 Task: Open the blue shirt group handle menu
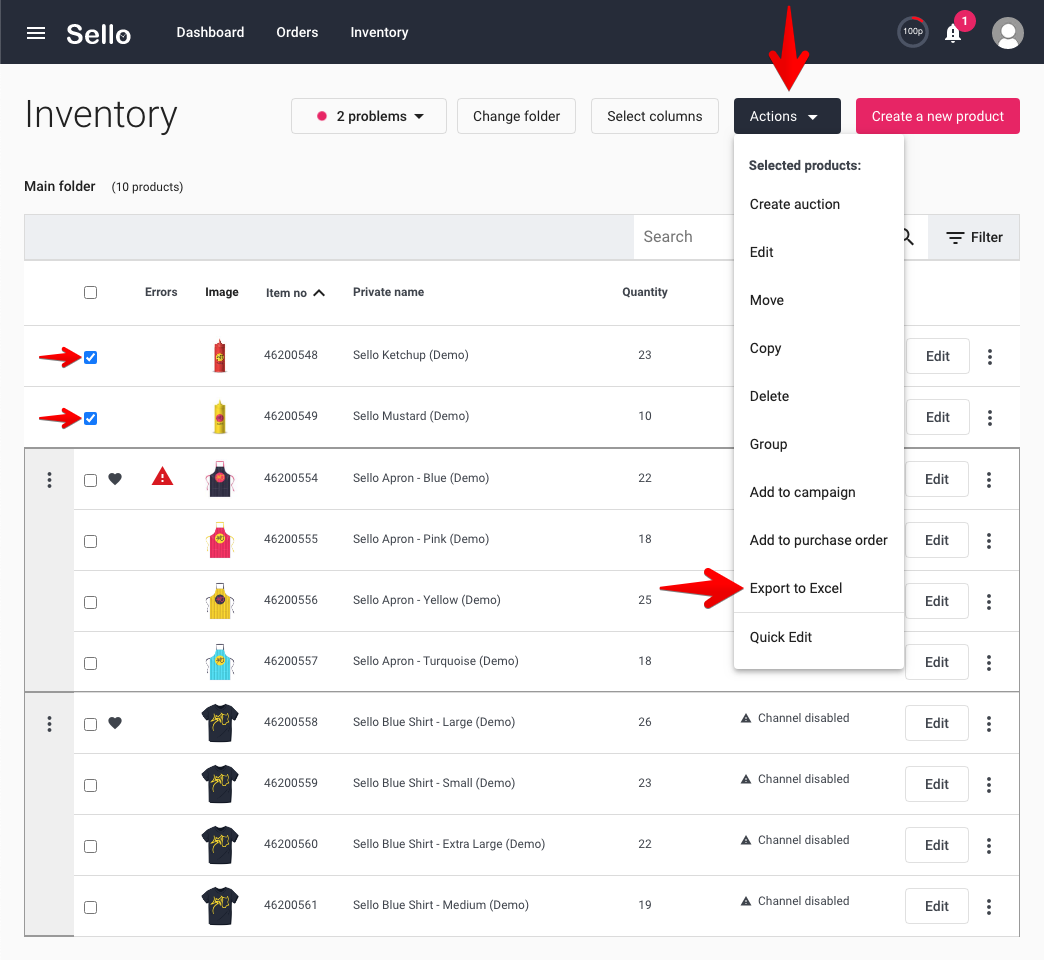click(x=49, y=724)
